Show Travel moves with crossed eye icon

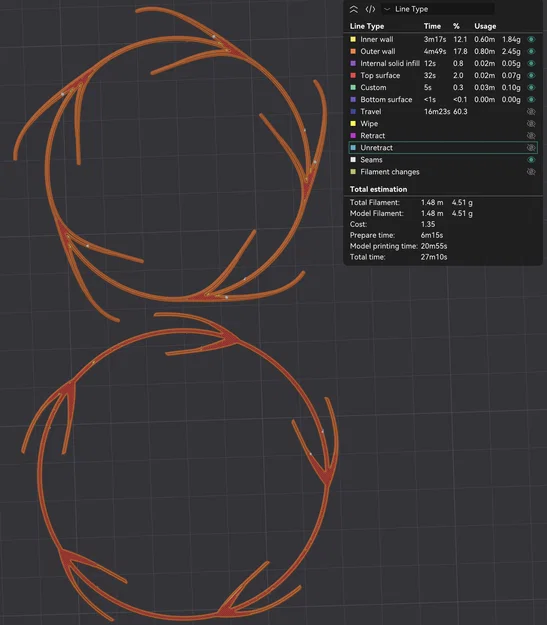click(x=531, y=112)
